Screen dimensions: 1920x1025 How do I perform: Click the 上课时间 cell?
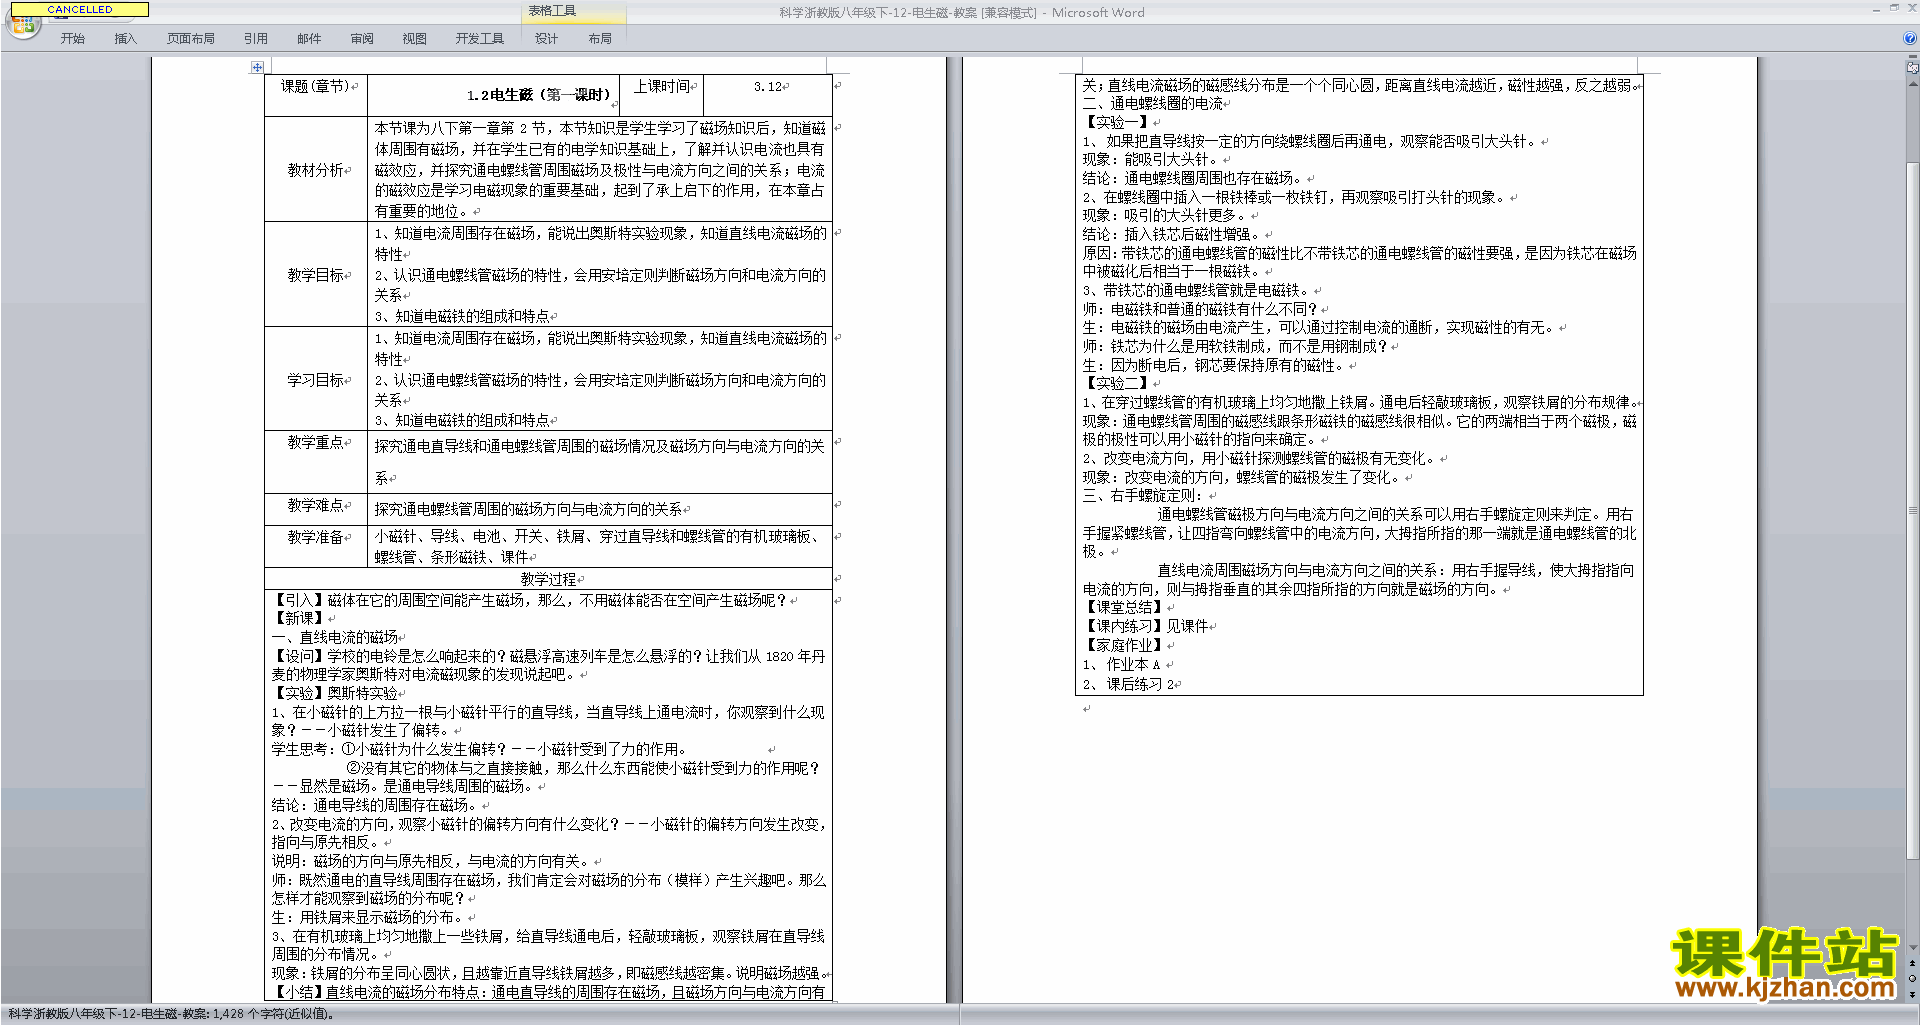(662, 95)
